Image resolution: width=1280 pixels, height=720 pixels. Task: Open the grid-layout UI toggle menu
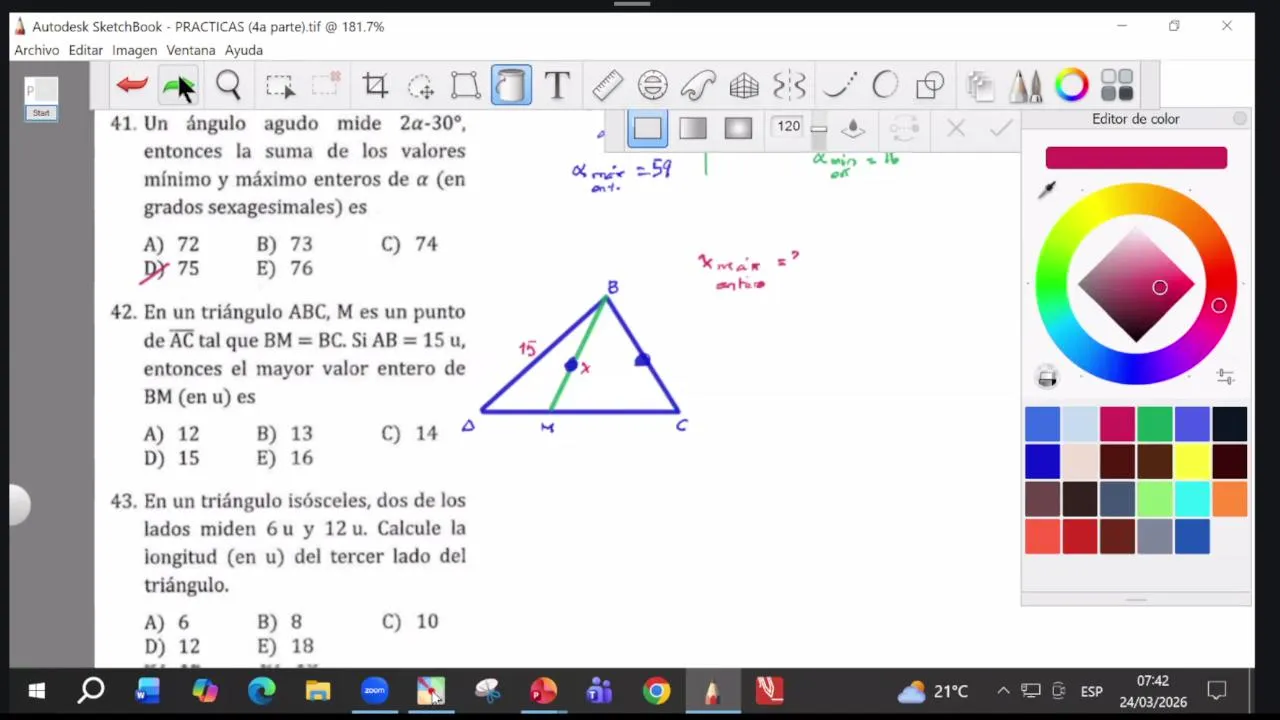click(1117, 86)
